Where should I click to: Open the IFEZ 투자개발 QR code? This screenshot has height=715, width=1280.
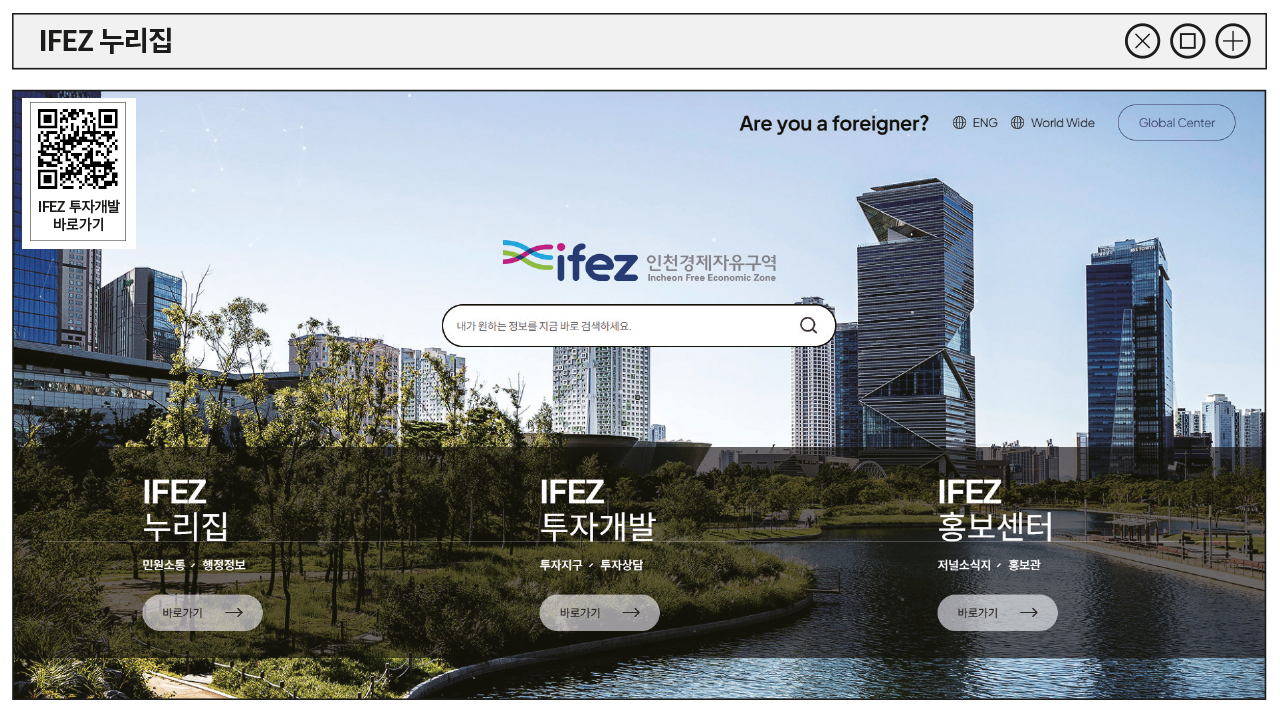click(x=78, y=148)
